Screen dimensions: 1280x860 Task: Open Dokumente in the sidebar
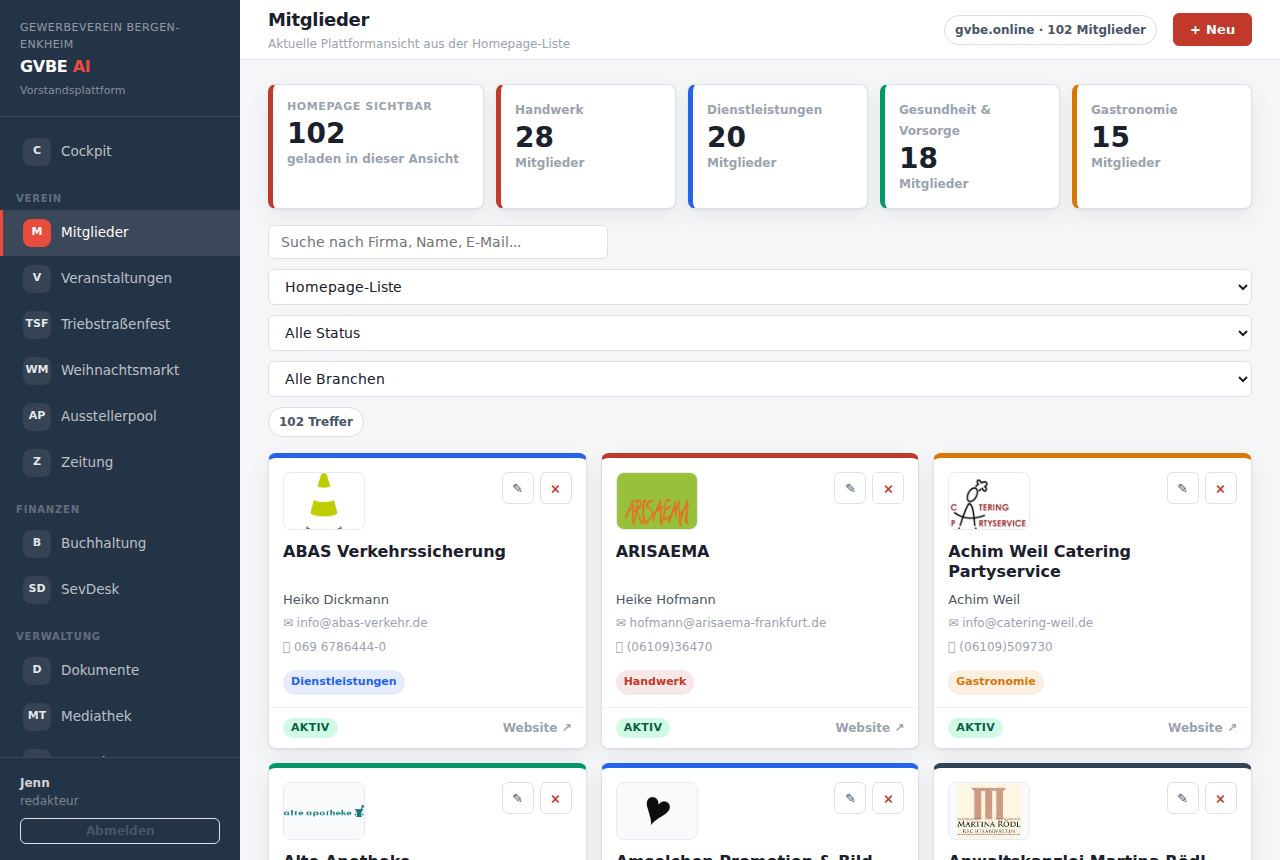pyautogui.click(x=120, y=670)
